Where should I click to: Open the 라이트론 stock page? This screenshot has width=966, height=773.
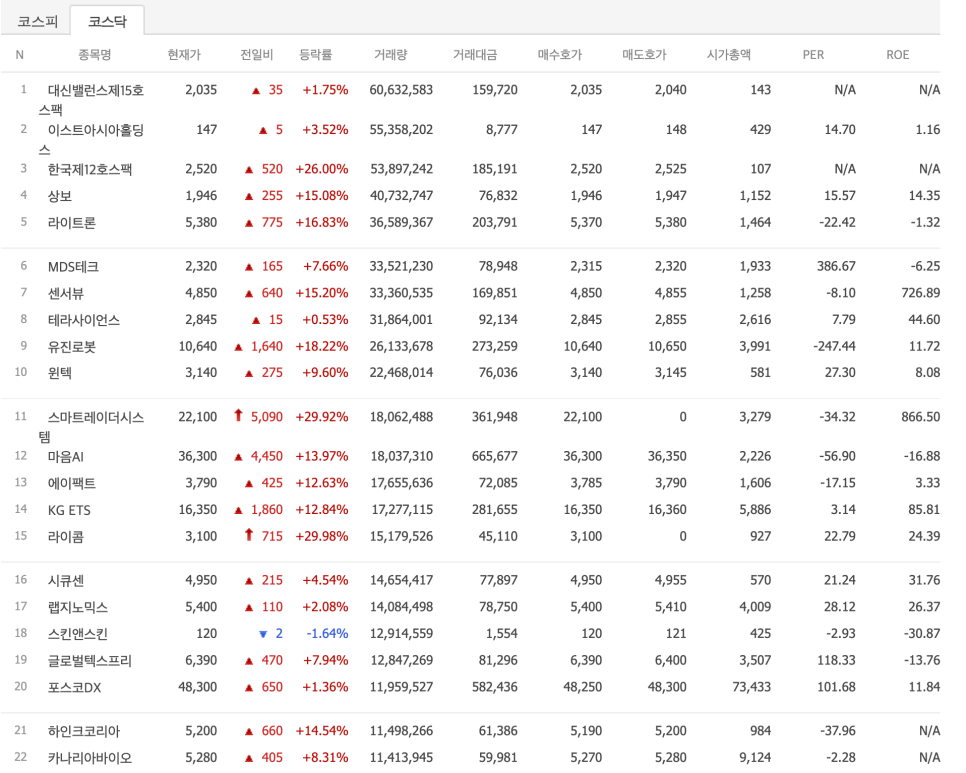(71, 222)
